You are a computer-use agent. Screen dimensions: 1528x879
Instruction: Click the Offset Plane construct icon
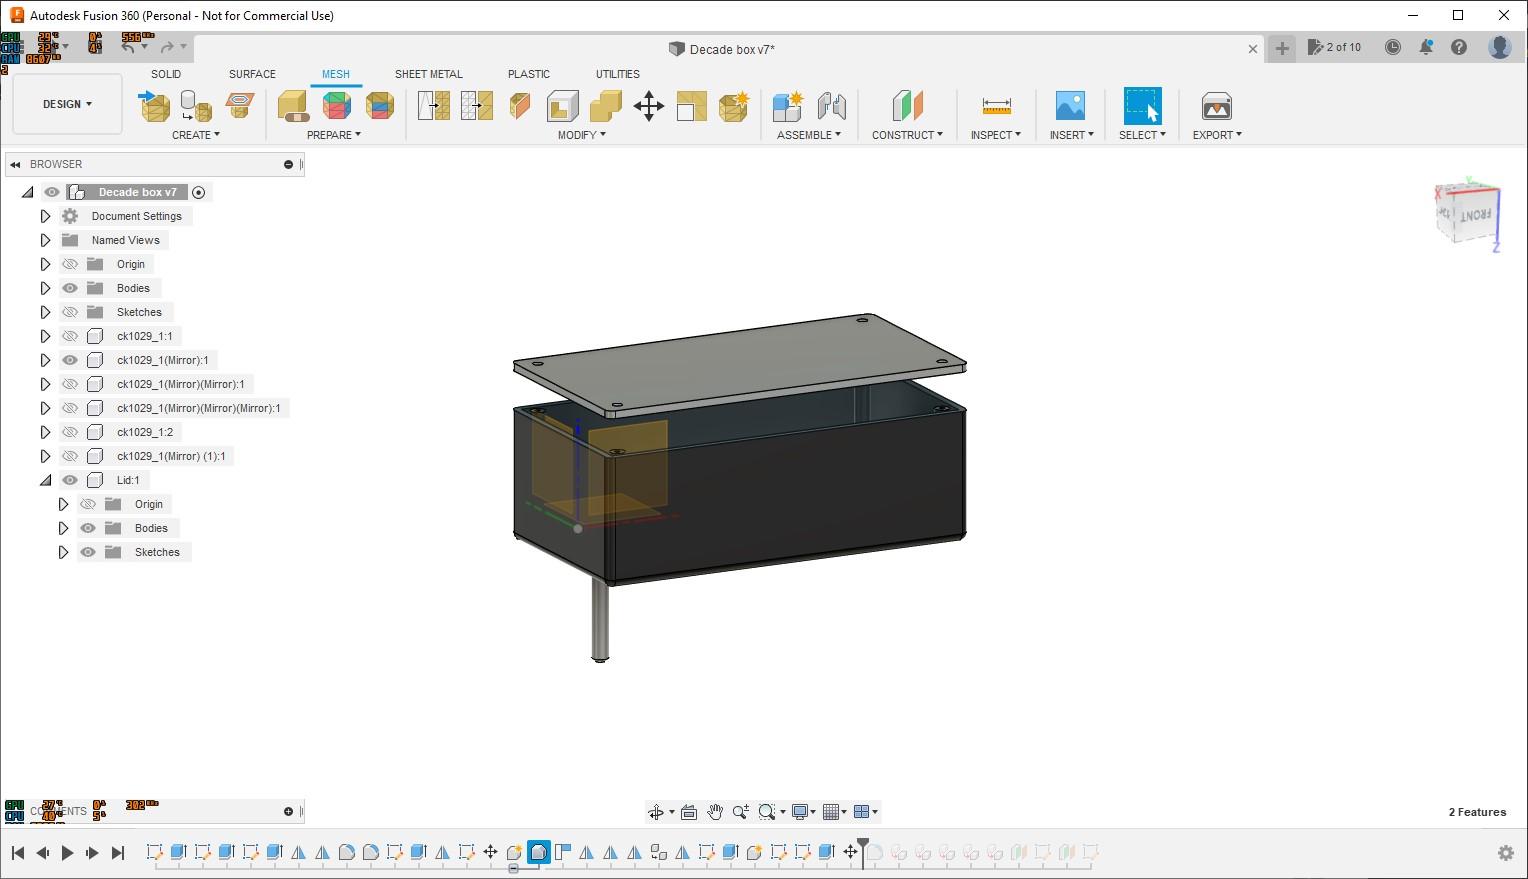point(907,106)
